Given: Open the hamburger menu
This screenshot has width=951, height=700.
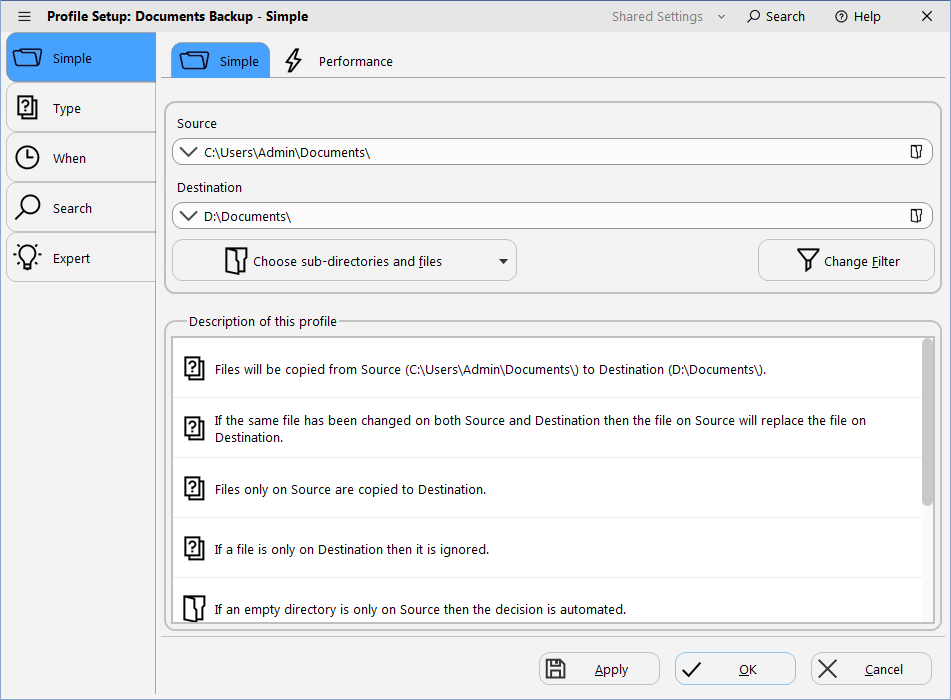Looking at the screenshot, I should pos(24,16).
